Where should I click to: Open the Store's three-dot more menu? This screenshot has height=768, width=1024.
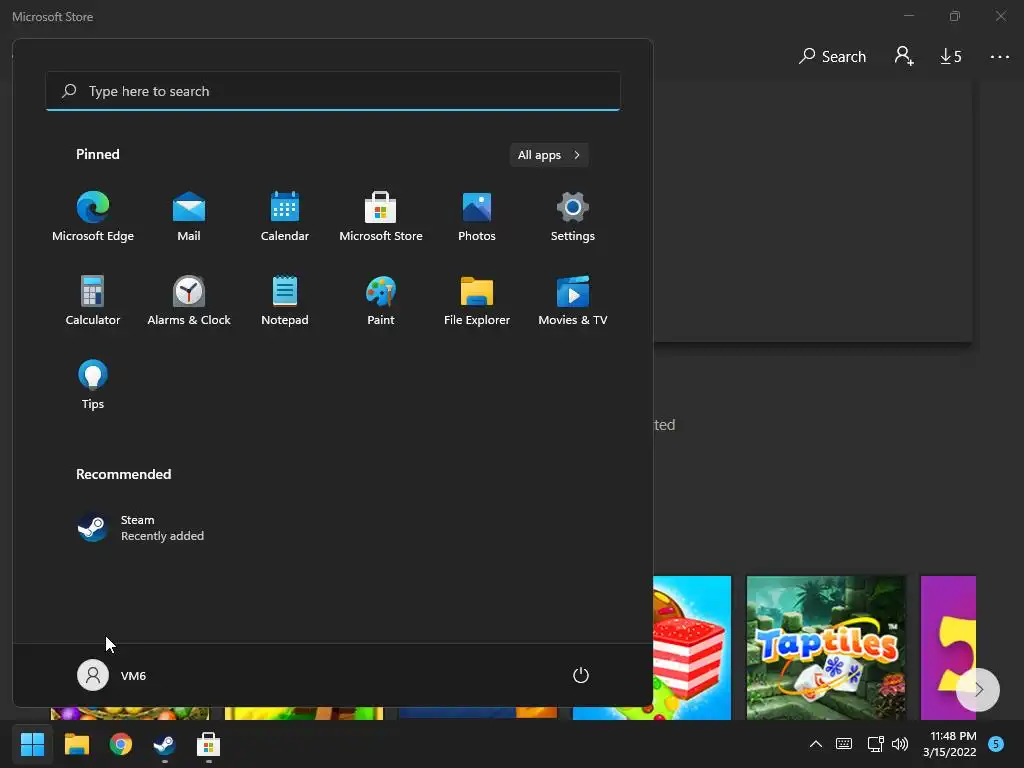click(x=999, y=57)
